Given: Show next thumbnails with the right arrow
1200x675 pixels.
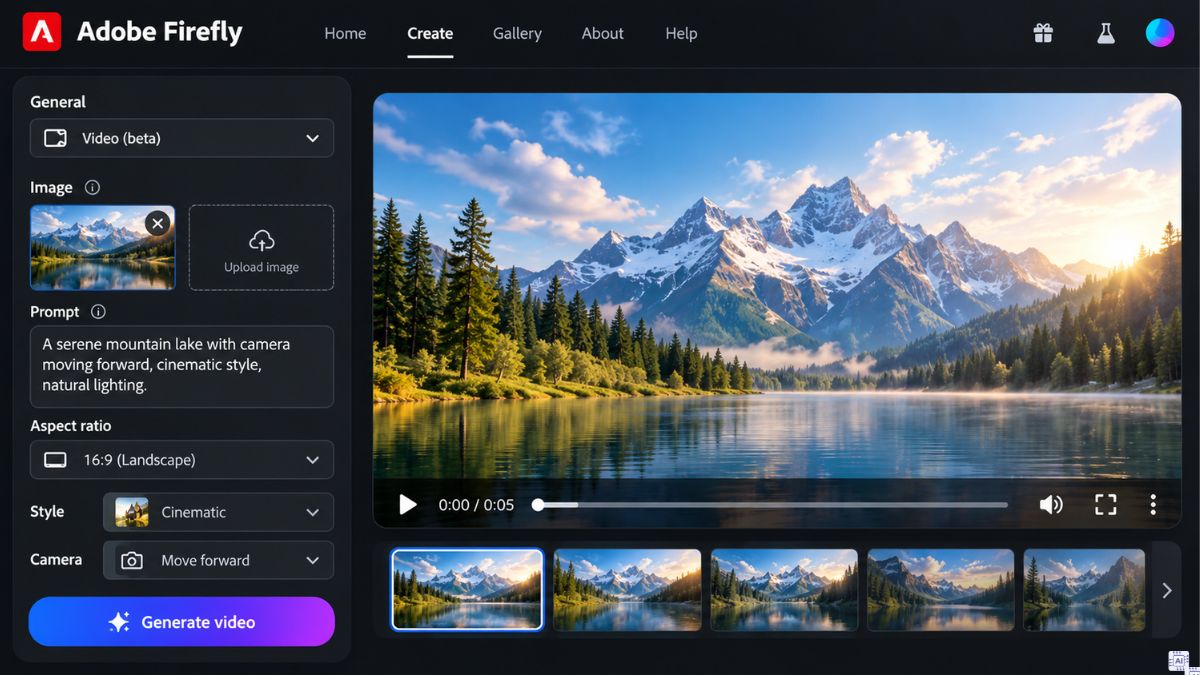Looking at the screenshot, I should click(x=1167, y=590).
